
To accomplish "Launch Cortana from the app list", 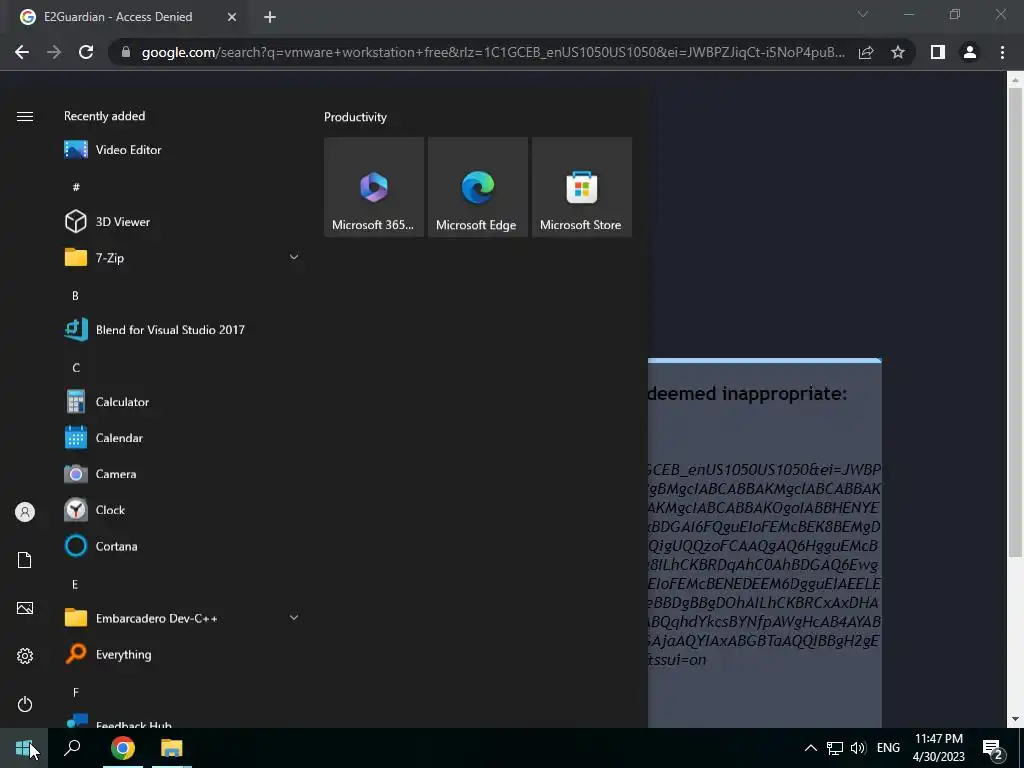I will click(182, 546).
